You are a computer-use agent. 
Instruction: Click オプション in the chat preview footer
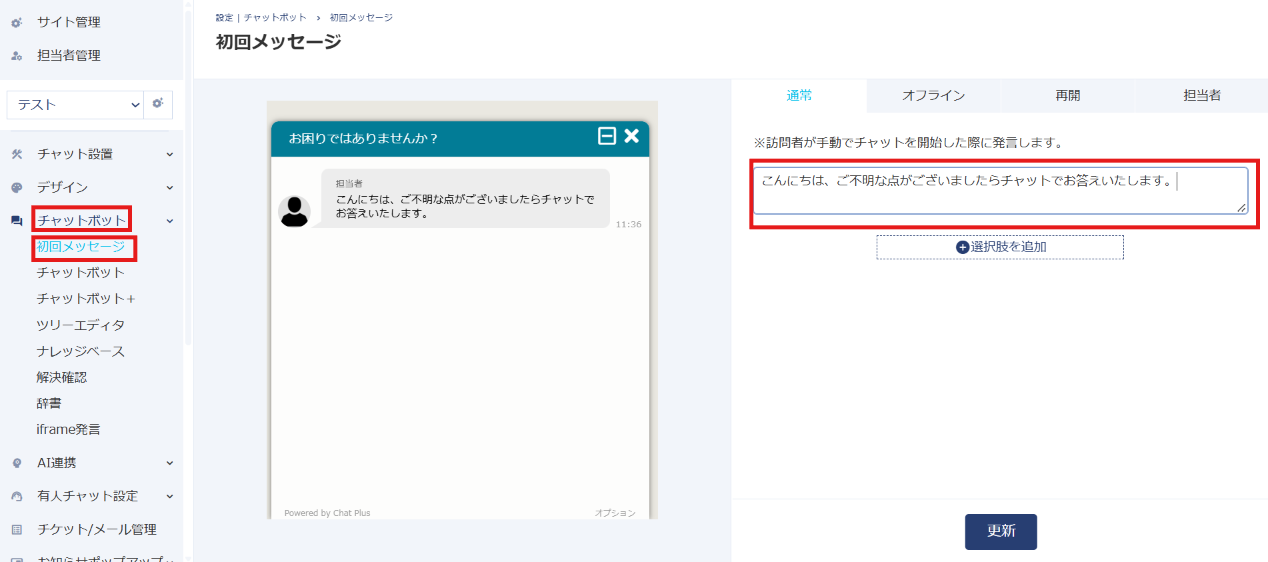point(615,513)
